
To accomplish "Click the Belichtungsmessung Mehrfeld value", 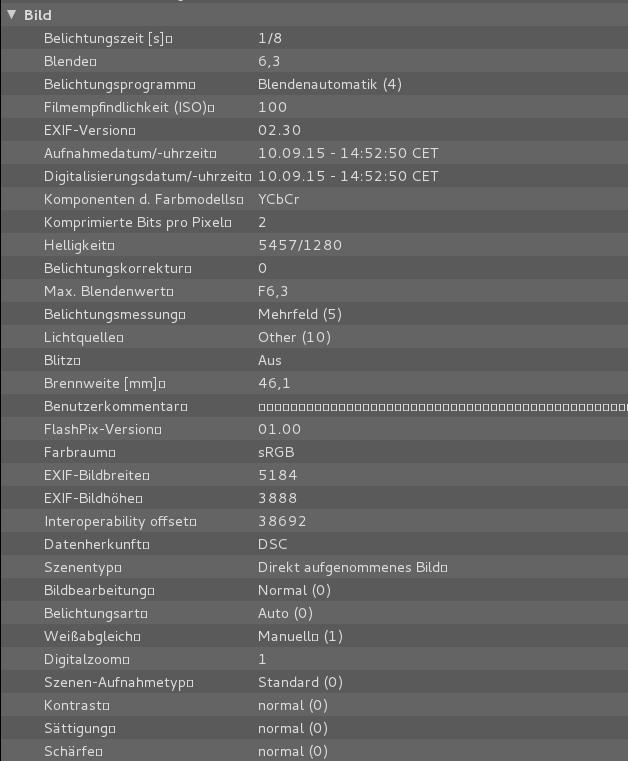I will point(299,314).
